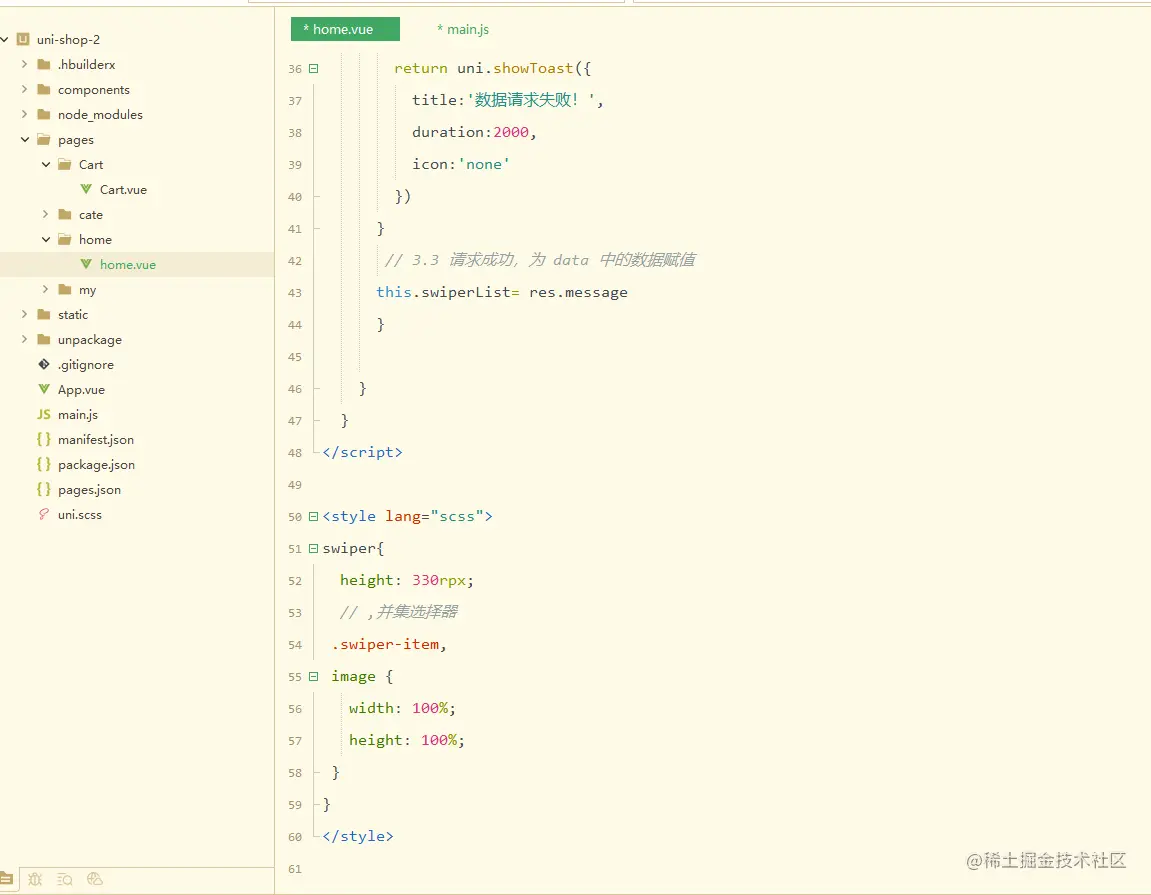Collapse the home folder arrow
This screenshot has height=895, width=1151.
(x=46, y=239)
